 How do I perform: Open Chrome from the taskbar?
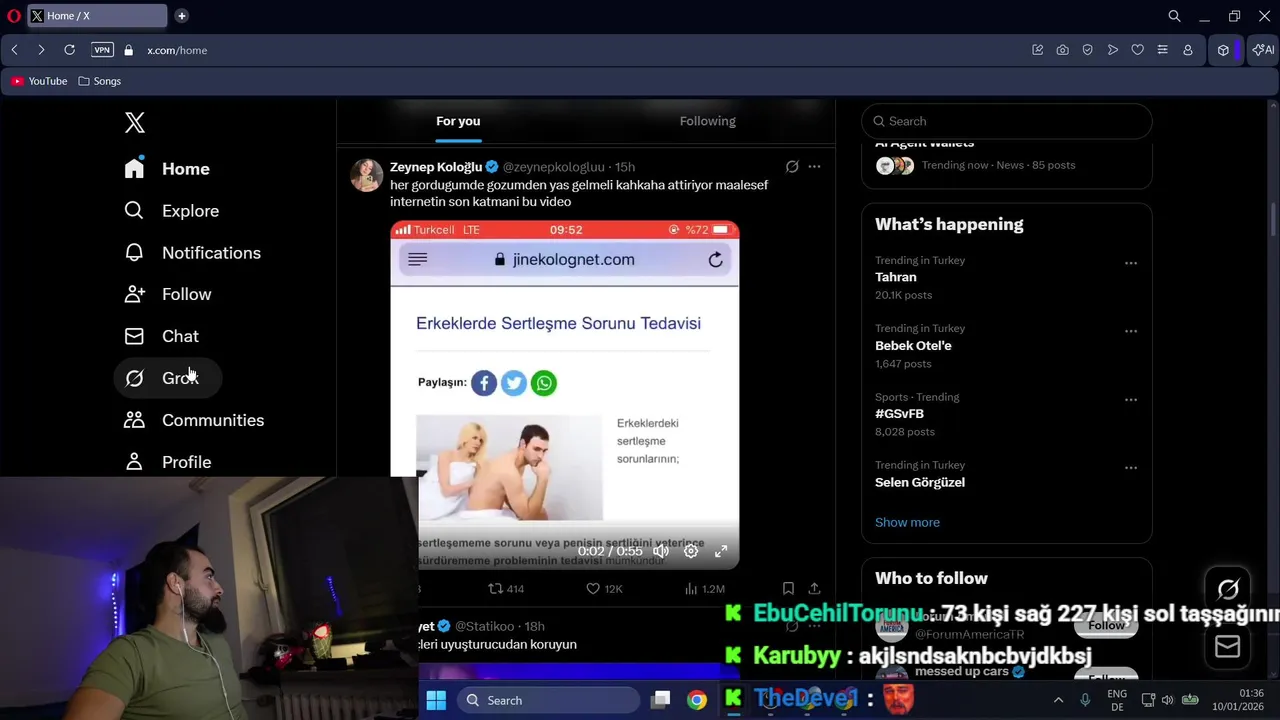(x=697, y=700)
